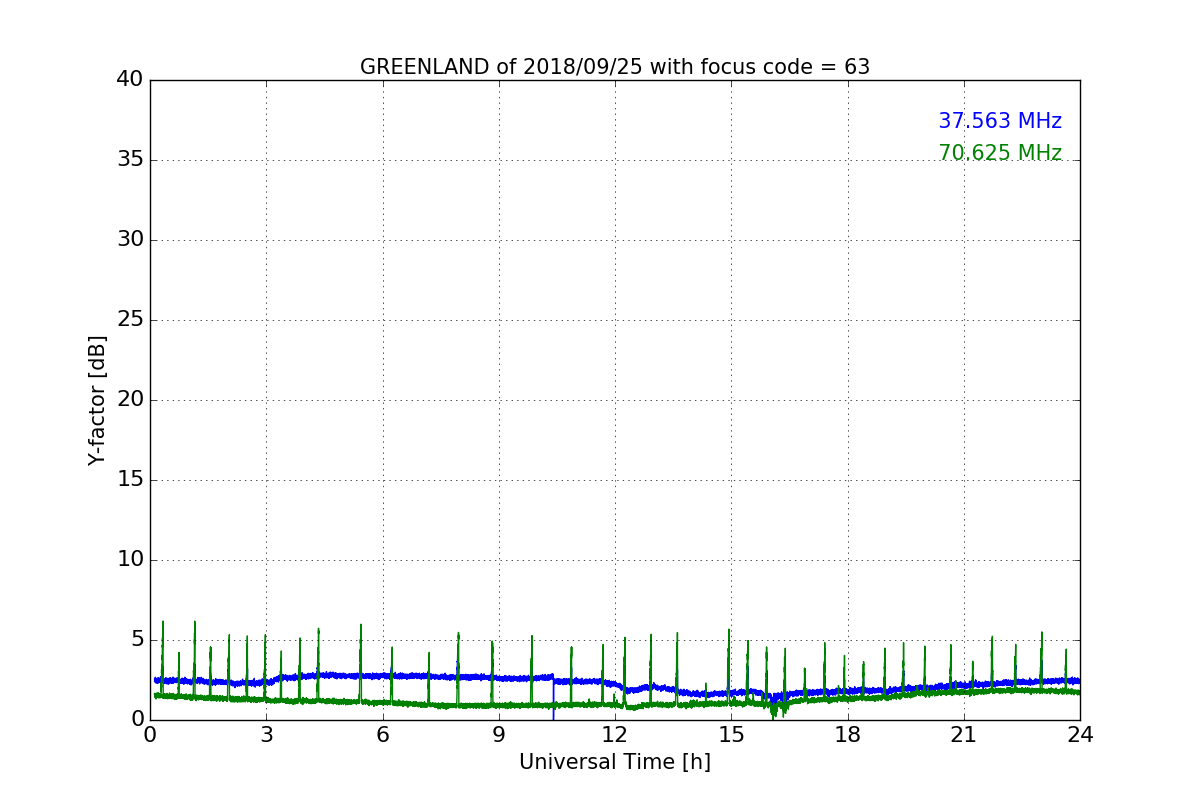Click the x-axis tick label 24
This screenshot has height=800, width=1200.
coord(1080,734)
